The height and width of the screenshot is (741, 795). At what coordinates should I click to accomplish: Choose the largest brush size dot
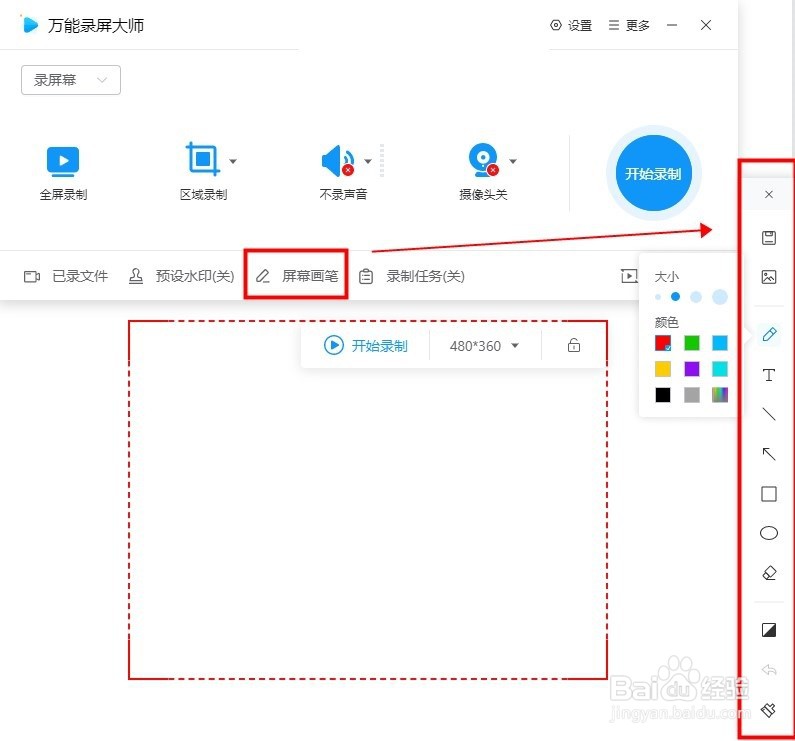pos(719,297)
